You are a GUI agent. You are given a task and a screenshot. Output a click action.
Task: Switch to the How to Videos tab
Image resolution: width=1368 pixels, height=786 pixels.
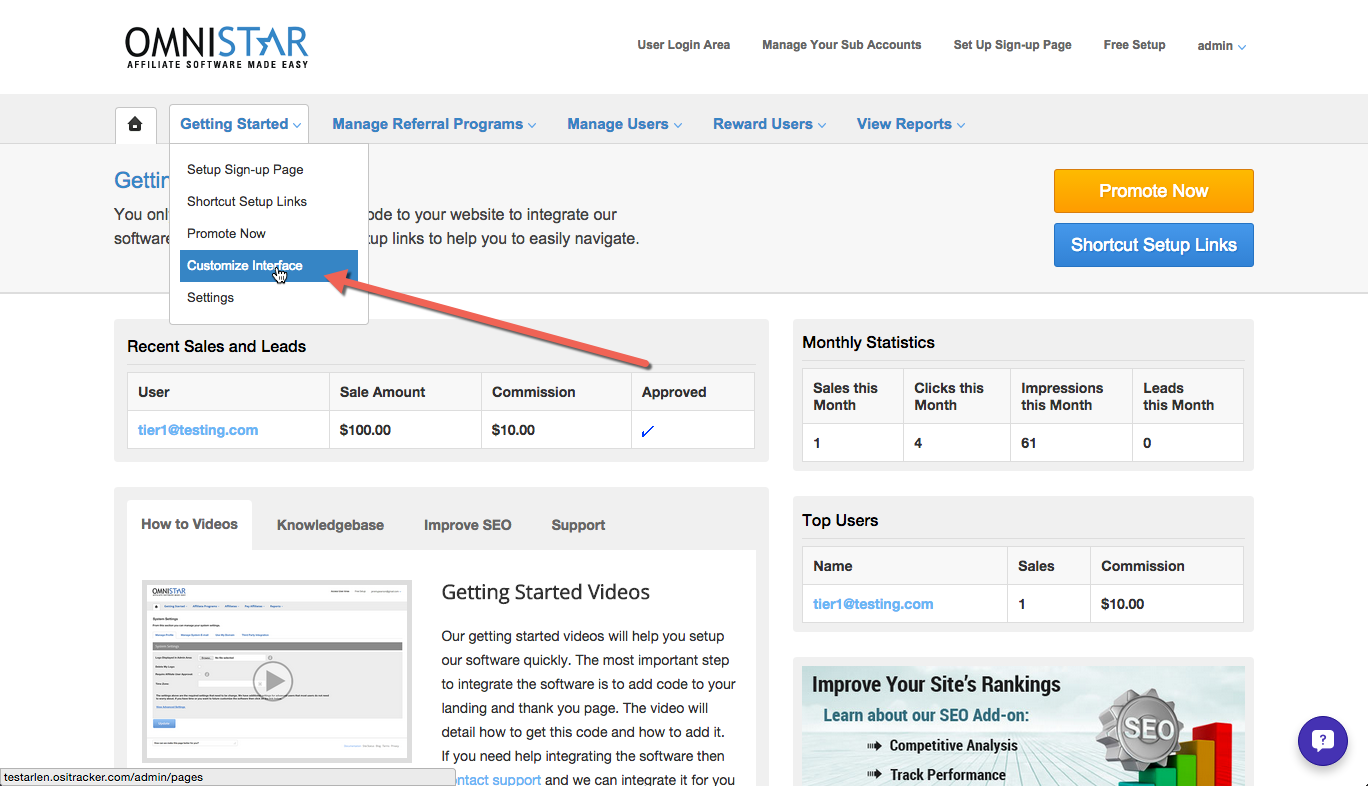(x=189, y=524)
